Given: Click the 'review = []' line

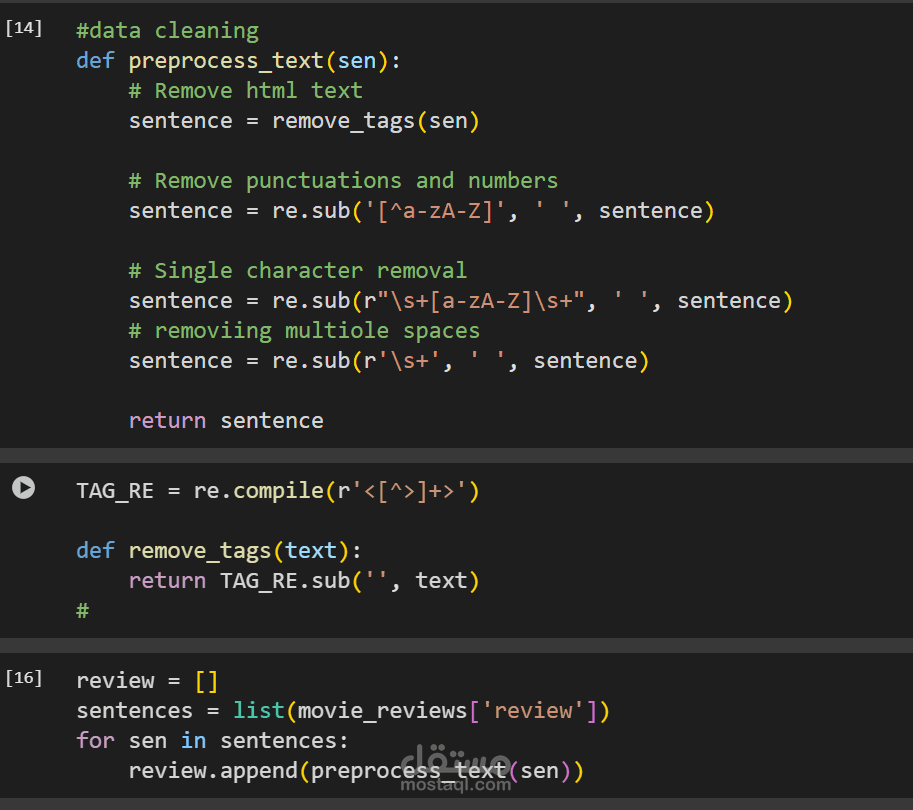Looking at the screenshot, I should (x=147, y=681).
